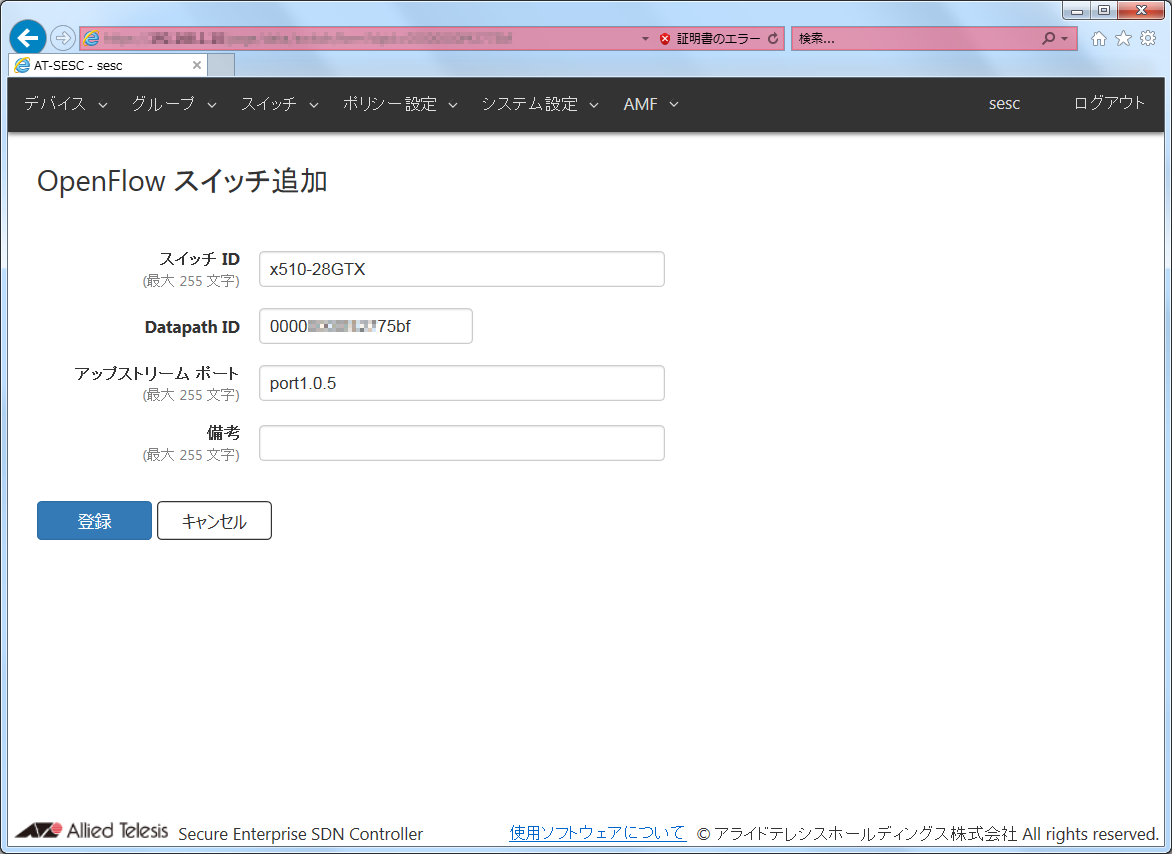The width and height of the screenshot is (1172, 854).
Task: Select the AT-SESC - sesc browser tab
Action: pos(108,65)
